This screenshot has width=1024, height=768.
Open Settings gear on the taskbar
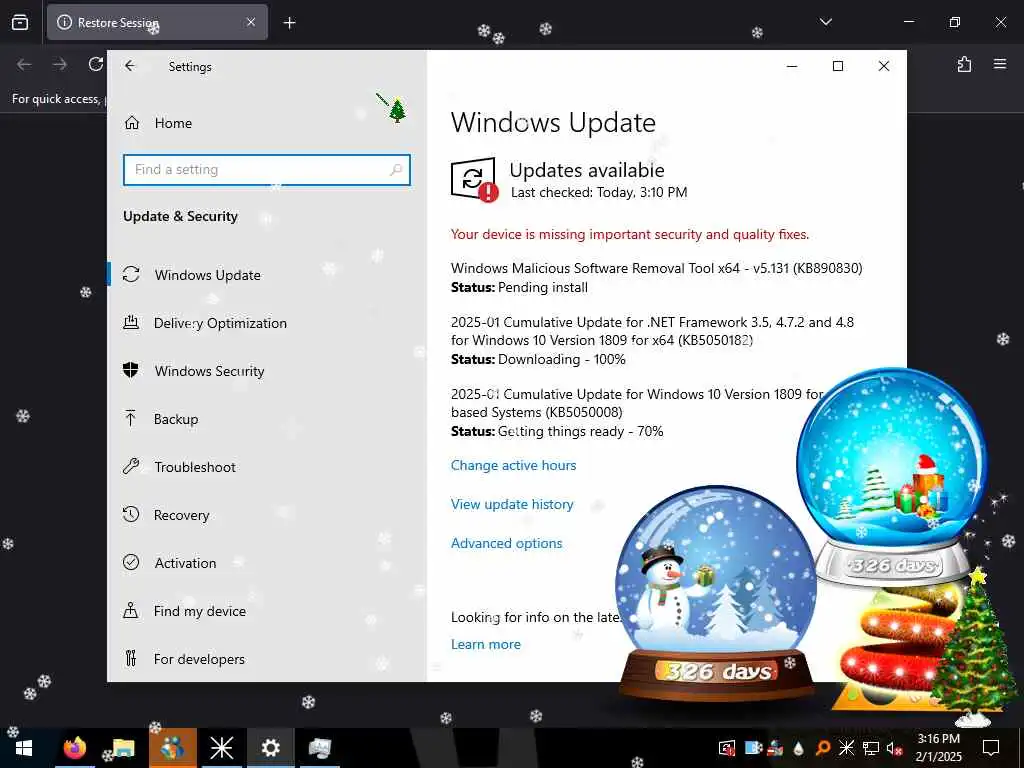click(270, 748)
